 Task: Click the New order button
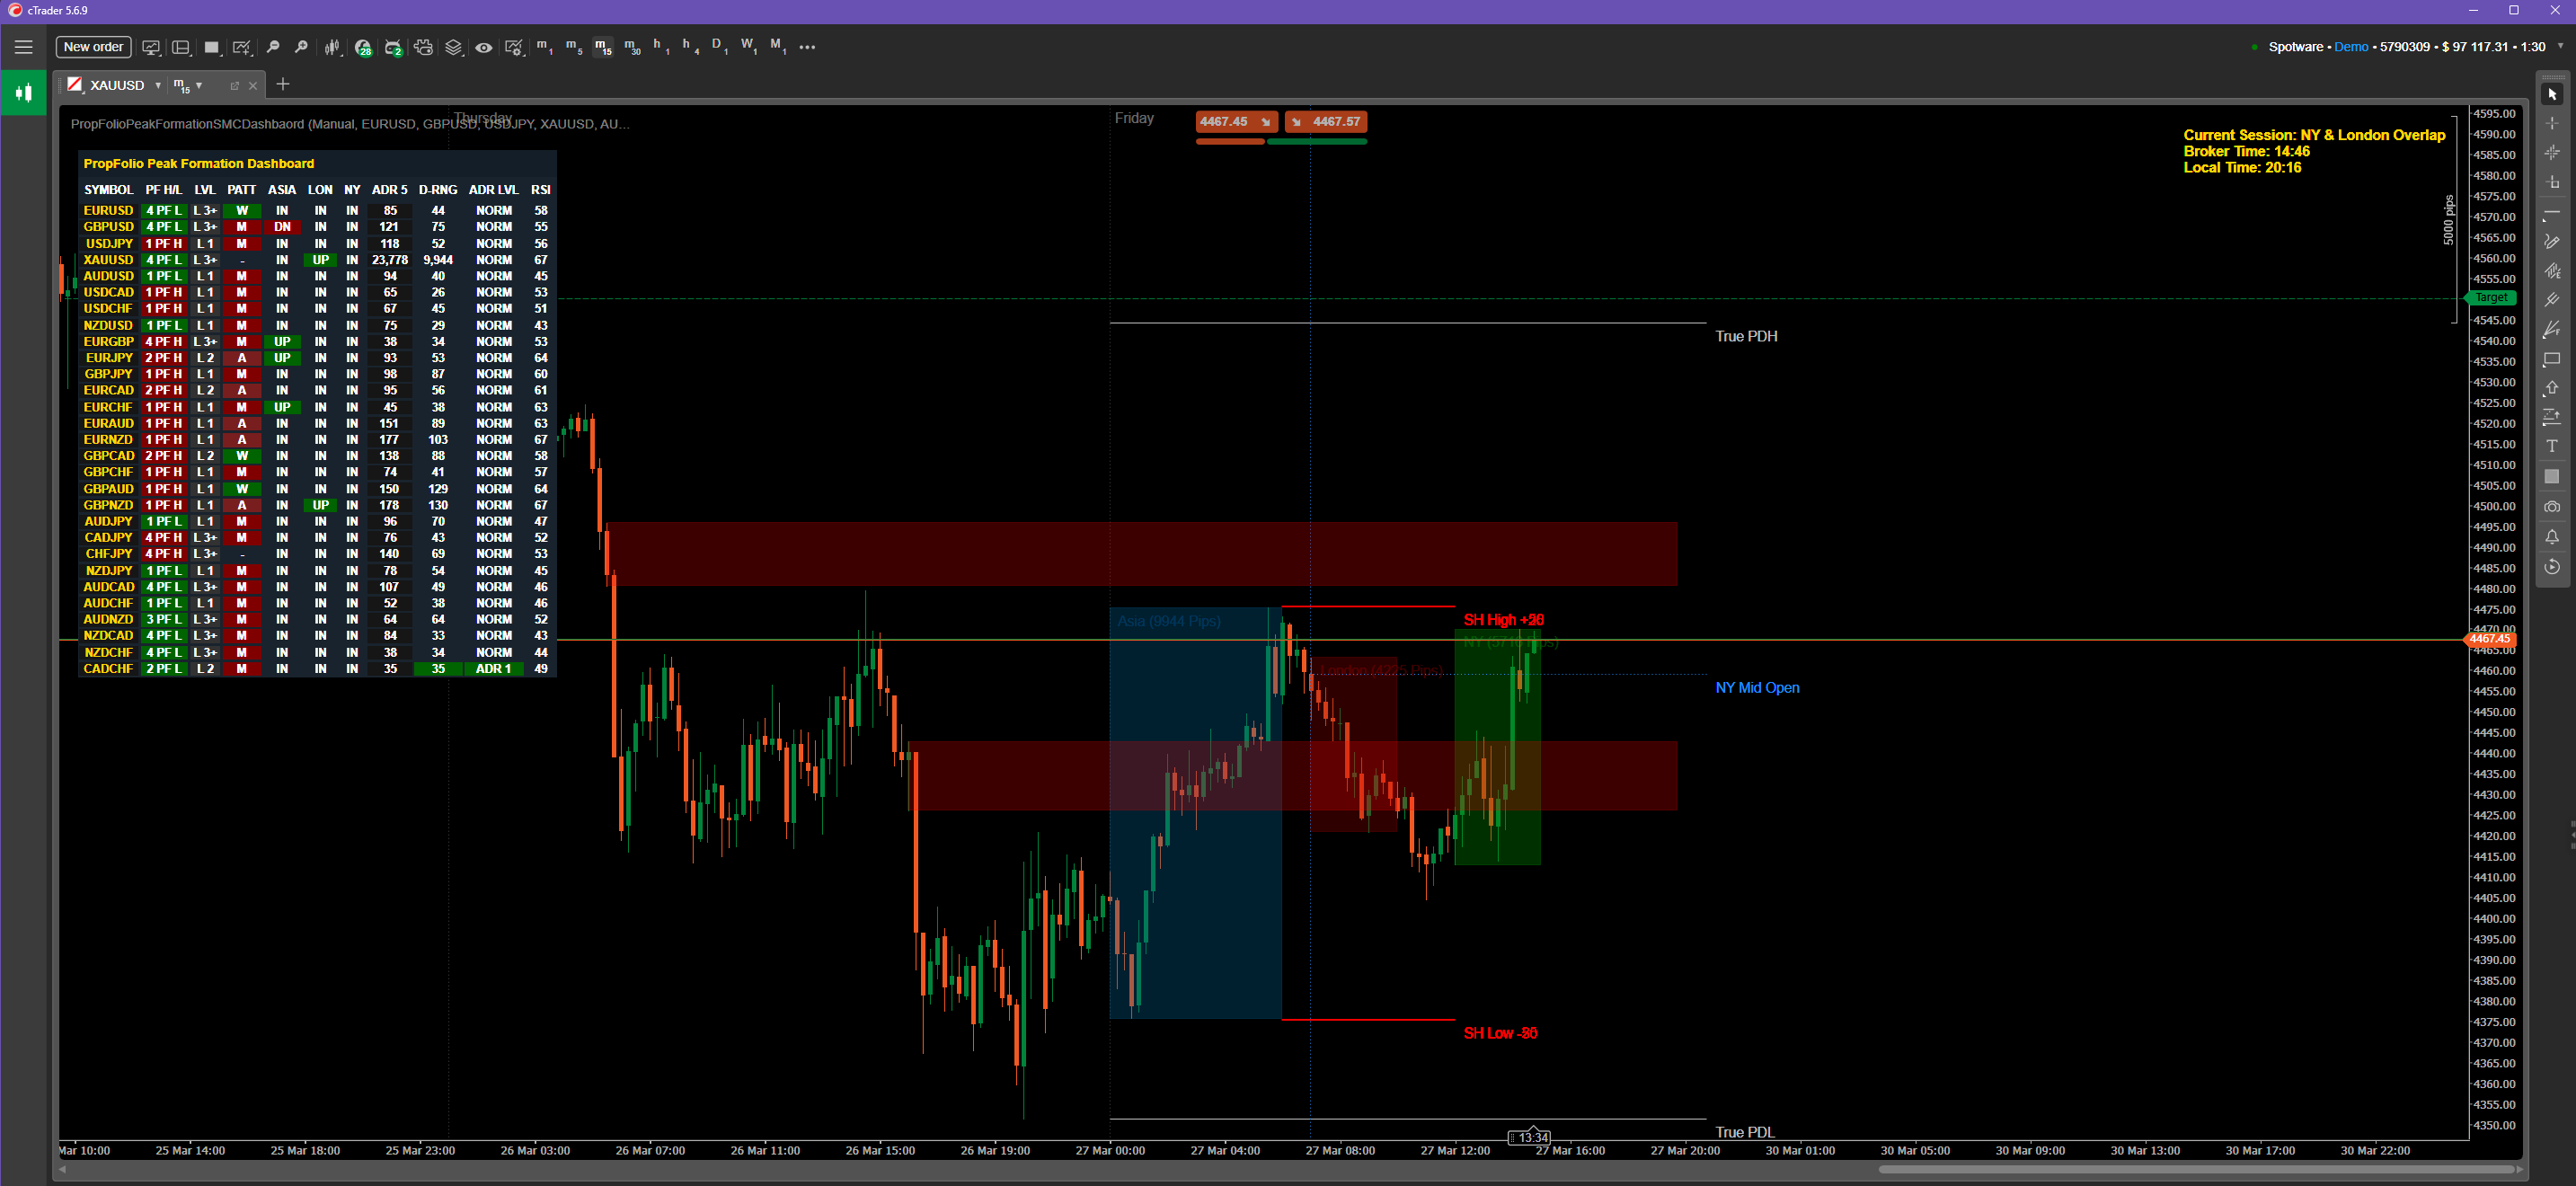point(93,47)
